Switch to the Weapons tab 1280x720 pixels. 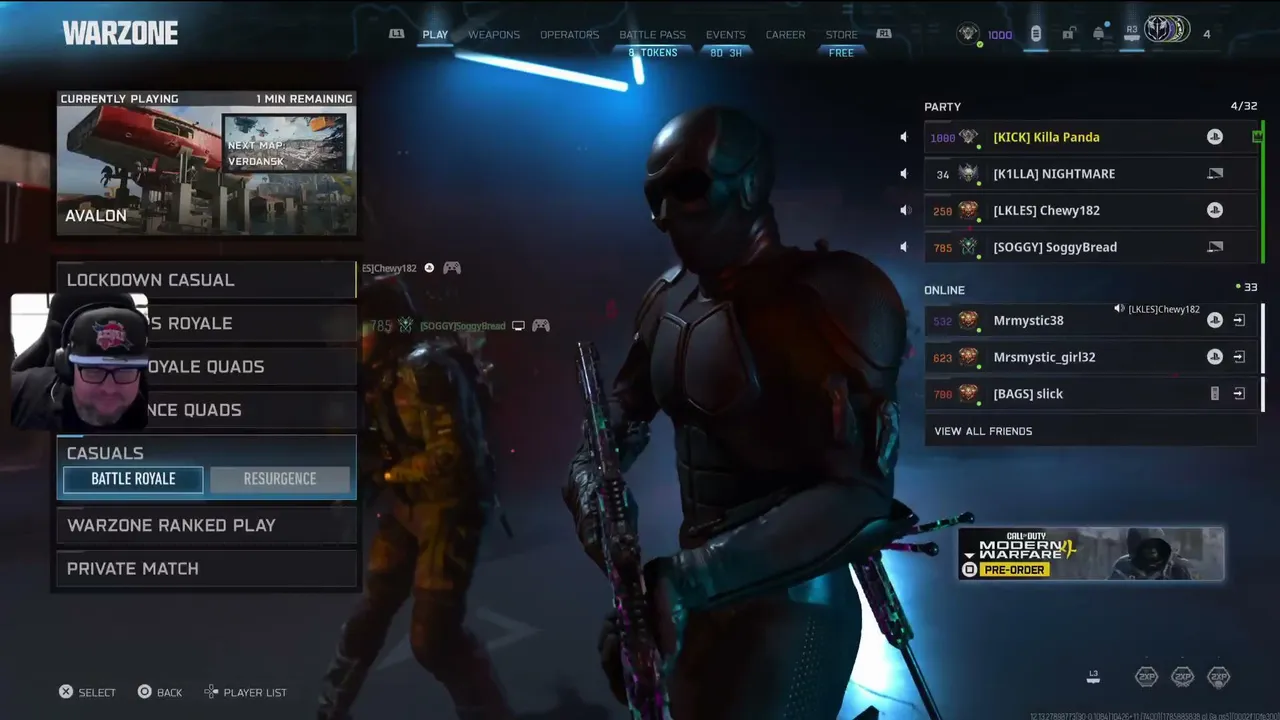tap(494, 35)
